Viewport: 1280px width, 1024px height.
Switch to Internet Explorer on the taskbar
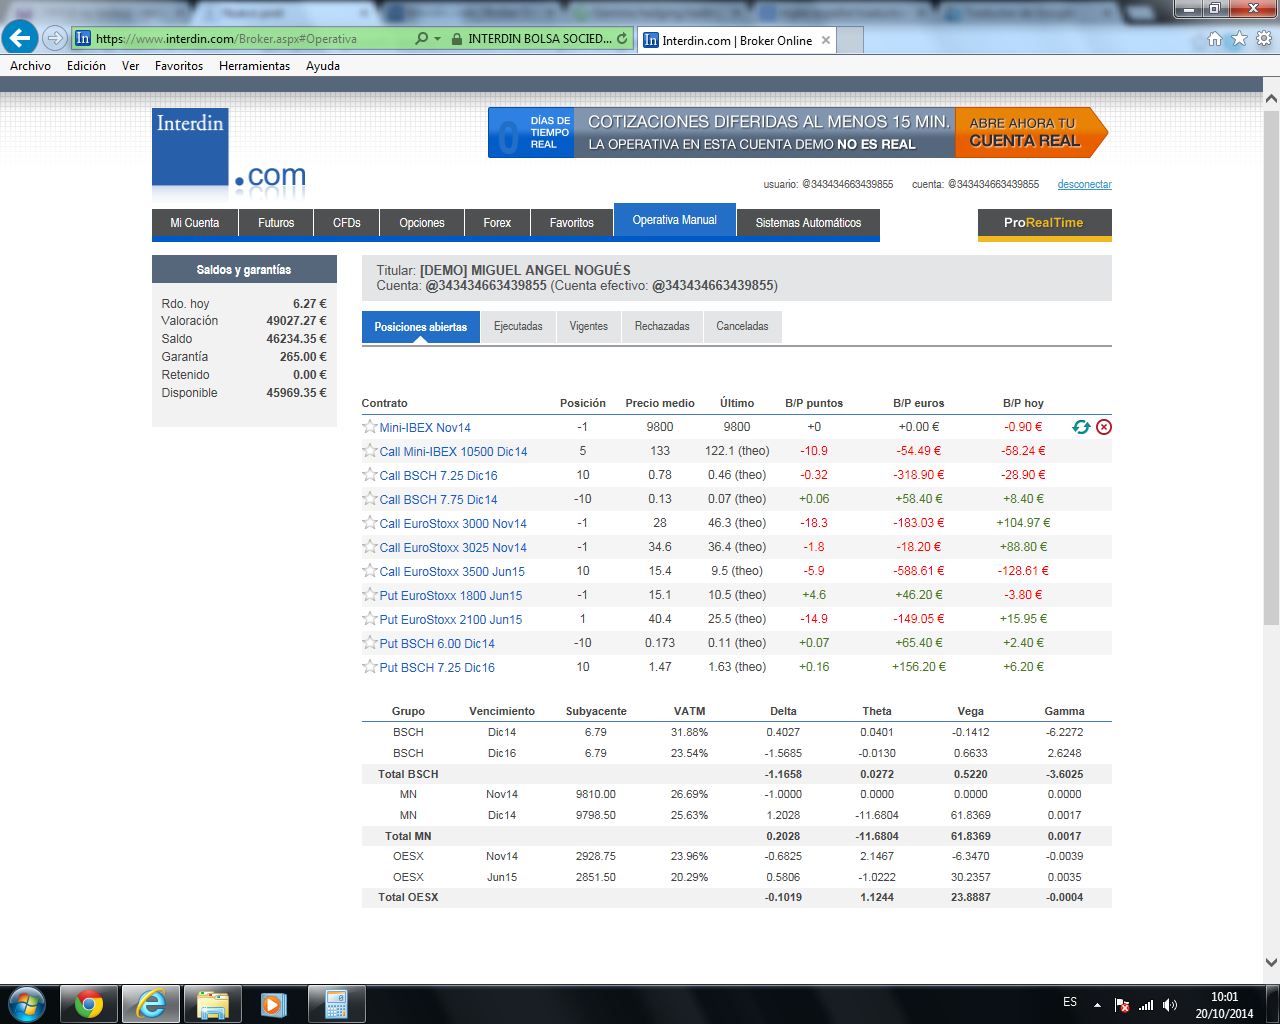151,1004
